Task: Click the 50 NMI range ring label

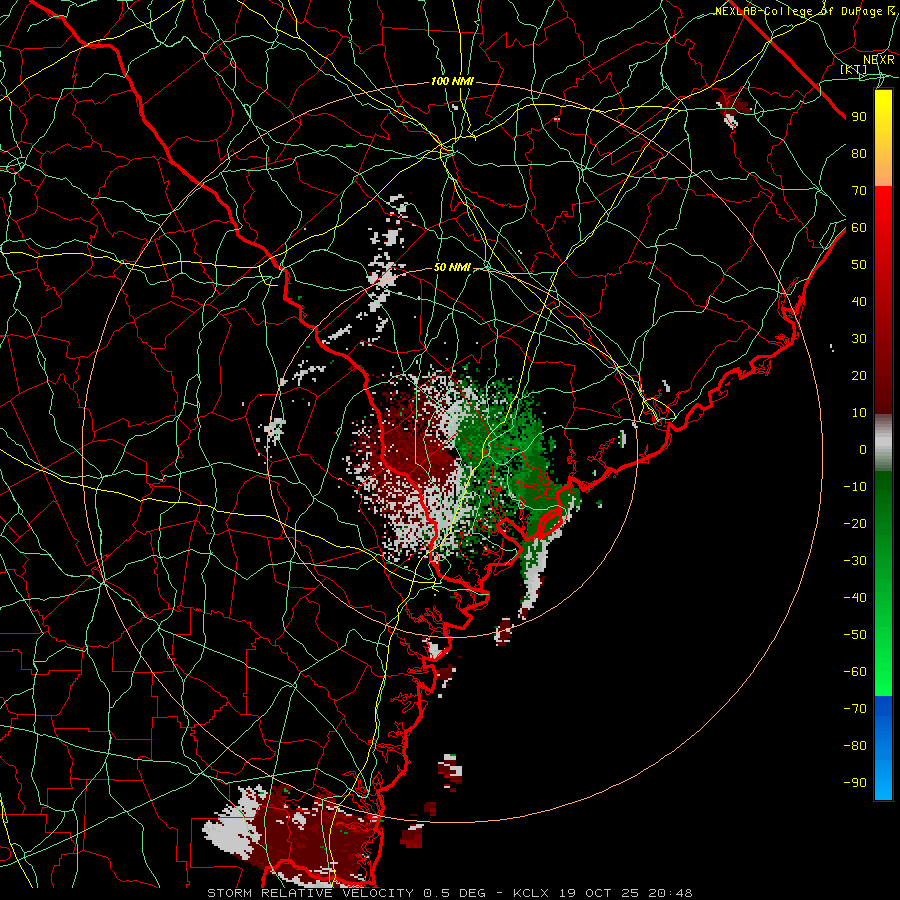Action: point(452,267)
